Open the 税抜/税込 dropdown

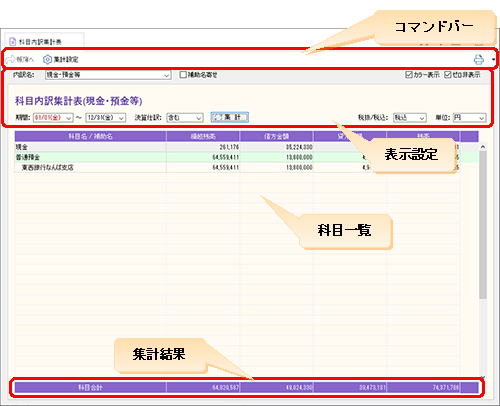(410, 118)
